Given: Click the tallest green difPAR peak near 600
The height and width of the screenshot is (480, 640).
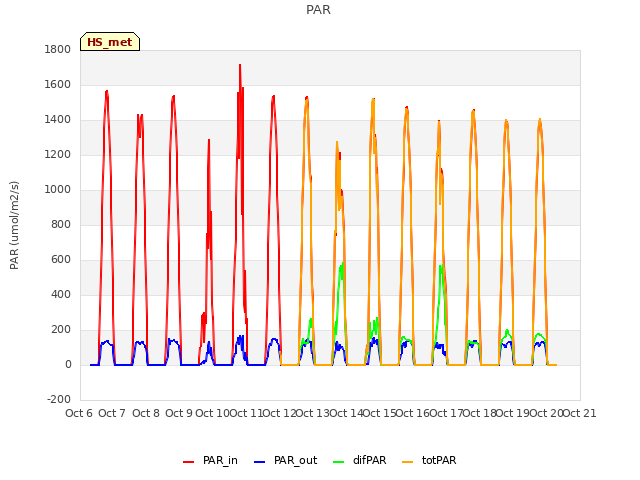Looking at the screenshot, I should [x=342, y=263].
